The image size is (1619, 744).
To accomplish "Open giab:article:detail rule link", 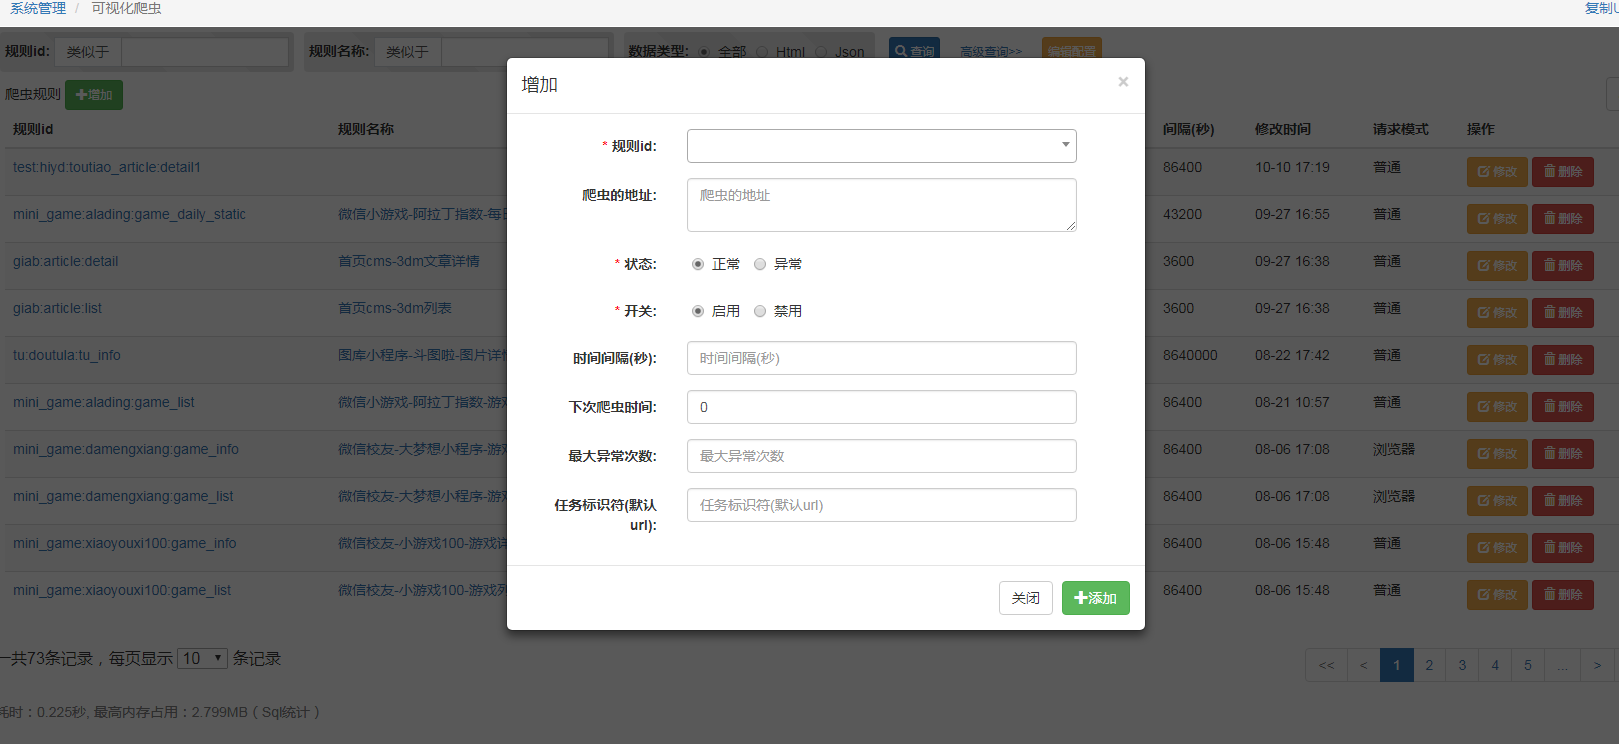I will click(65, 261).
